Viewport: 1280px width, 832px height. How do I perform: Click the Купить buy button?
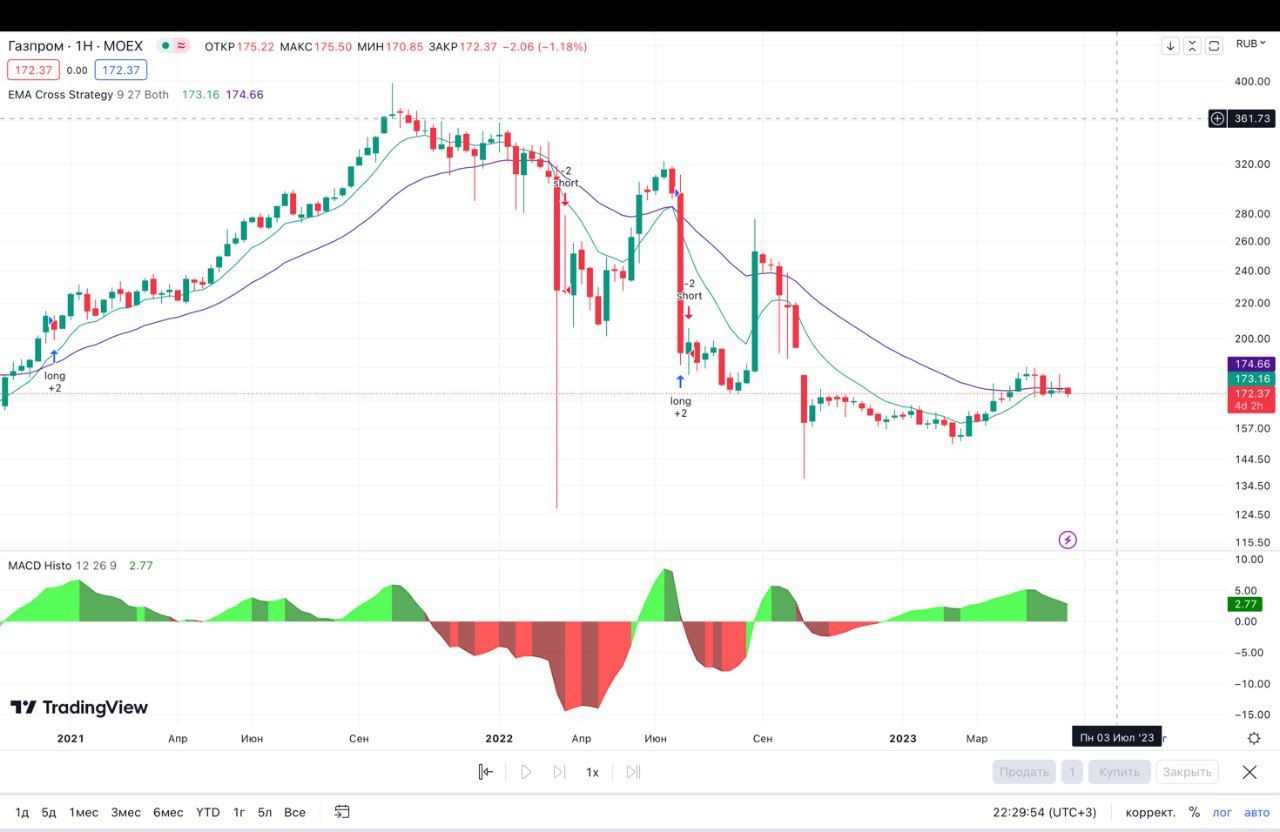pos(1119,772)
